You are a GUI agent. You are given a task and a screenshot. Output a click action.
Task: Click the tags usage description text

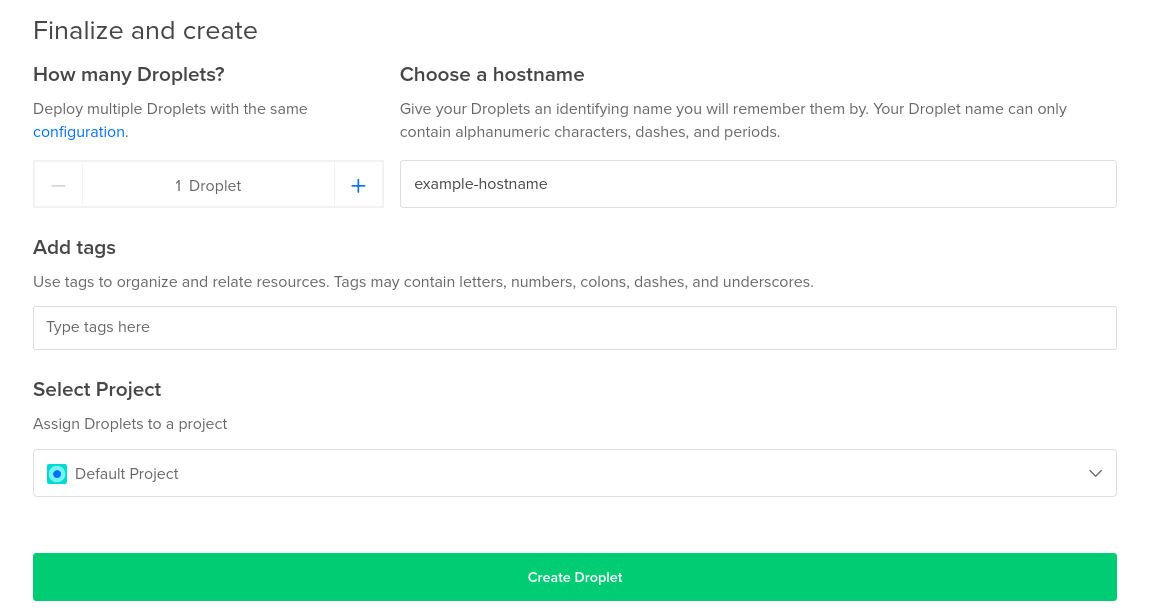(423, 282)
